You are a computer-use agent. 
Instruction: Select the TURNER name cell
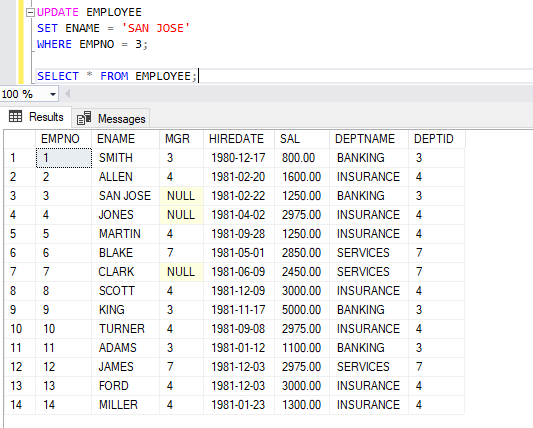coord(125,329)
